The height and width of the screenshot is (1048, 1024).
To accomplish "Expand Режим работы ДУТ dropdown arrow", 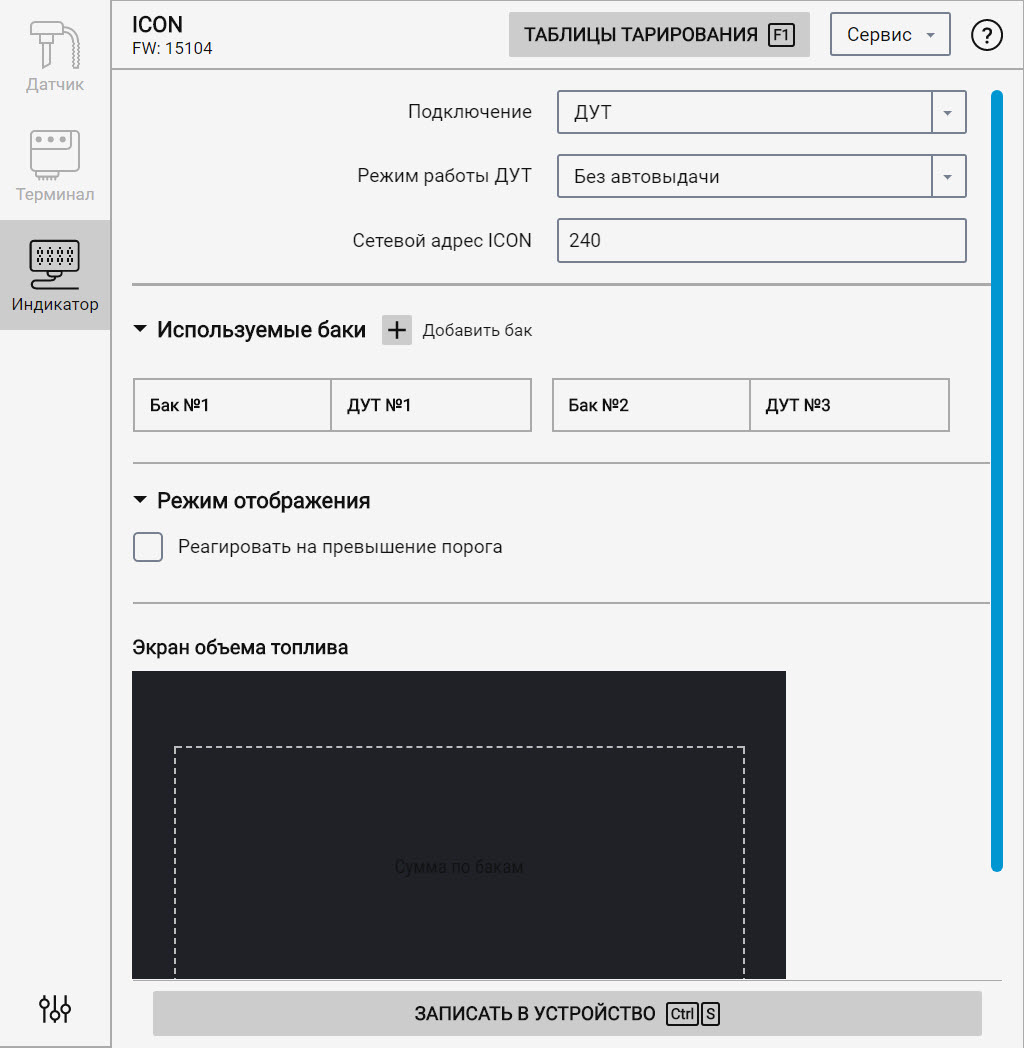I will 948,176.
